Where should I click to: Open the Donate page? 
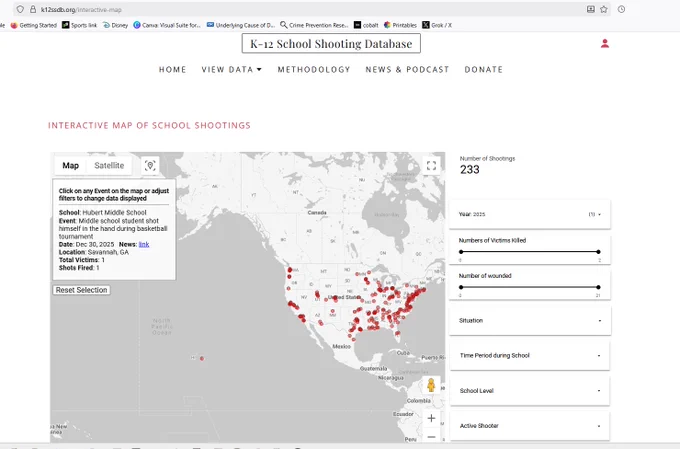(x=484, y=69)
